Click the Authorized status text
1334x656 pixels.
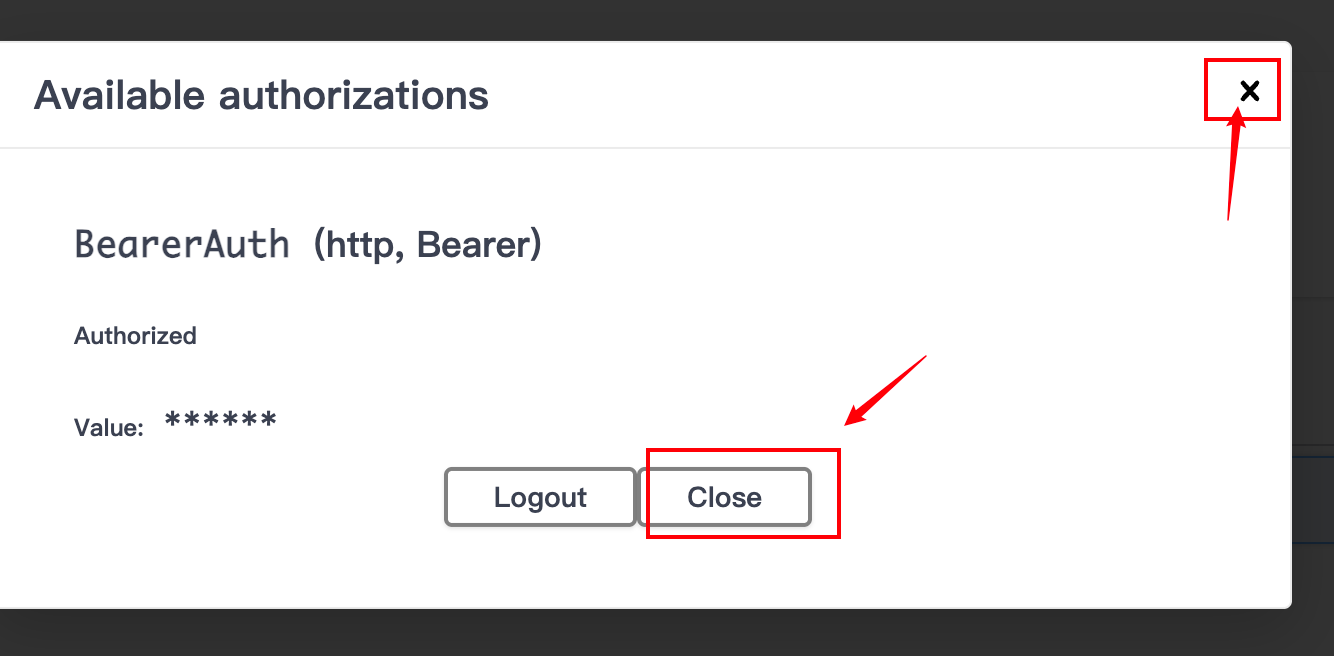coord(135,336)
